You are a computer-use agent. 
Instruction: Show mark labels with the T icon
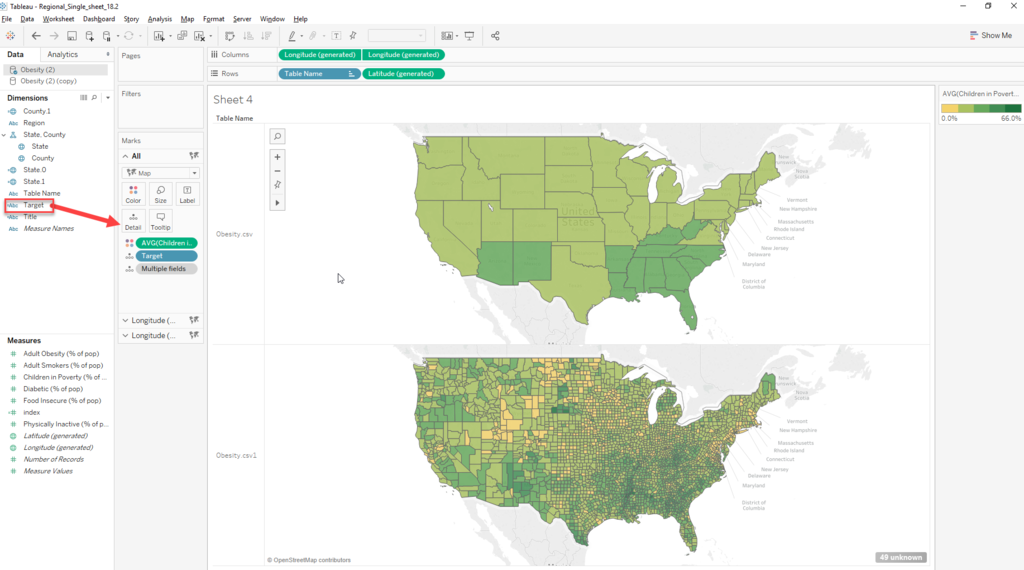pos(336,36)
